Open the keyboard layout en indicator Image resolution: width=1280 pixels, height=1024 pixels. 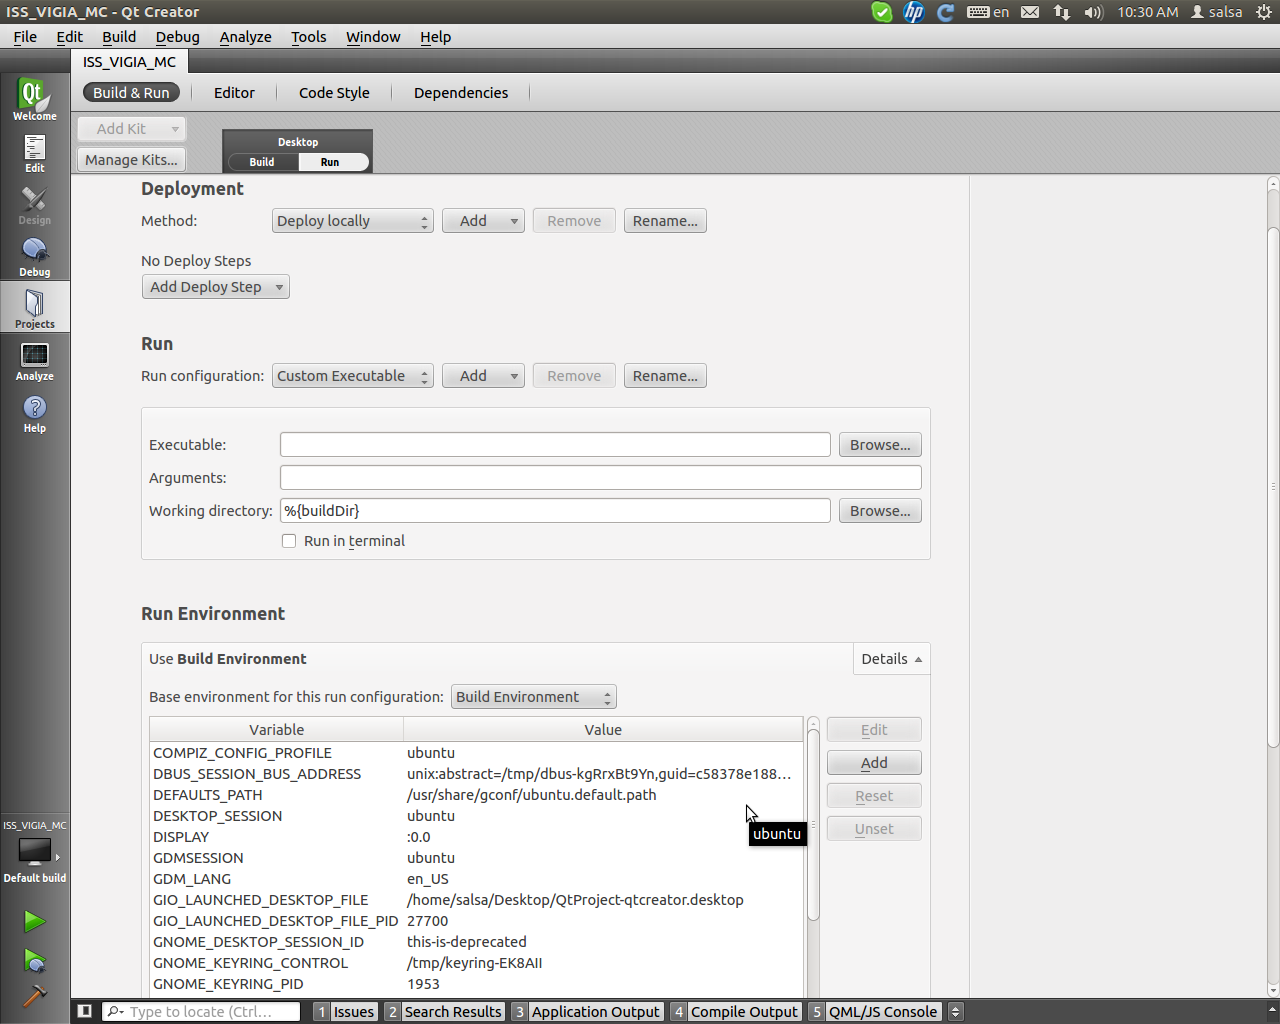(988, 12)
